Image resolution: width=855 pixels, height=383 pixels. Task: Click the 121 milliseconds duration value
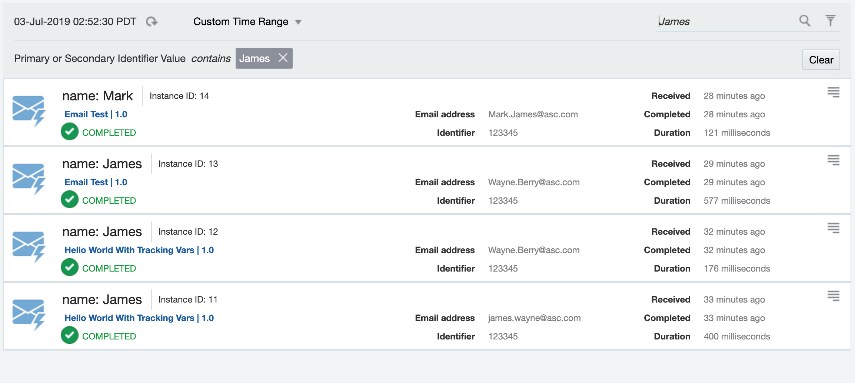coord(737,133)
